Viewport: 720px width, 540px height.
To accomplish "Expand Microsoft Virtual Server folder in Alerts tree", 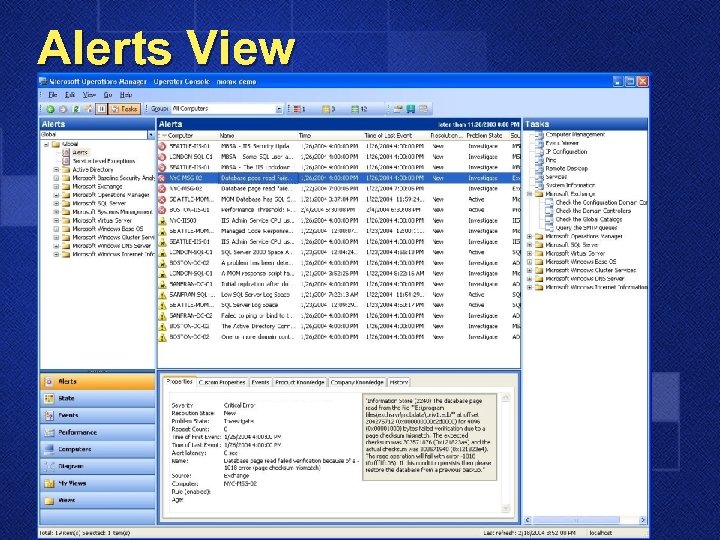I will [56, 220].
